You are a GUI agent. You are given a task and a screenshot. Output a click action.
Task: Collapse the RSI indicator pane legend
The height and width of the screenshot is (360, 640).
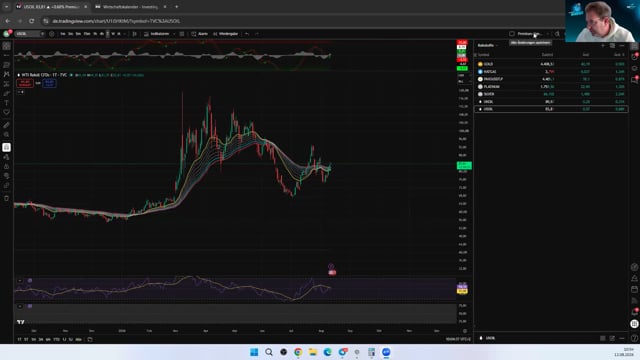tap(20, 281)
